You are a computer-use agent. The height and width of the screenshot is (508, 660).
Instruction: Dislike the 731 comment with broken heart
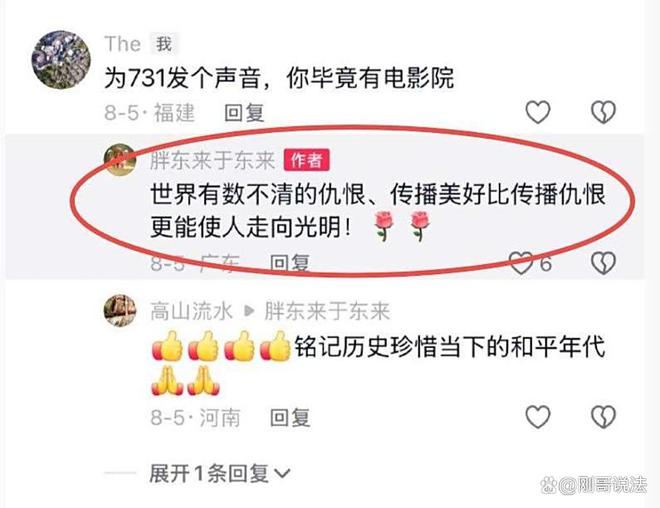coord(603,112)
